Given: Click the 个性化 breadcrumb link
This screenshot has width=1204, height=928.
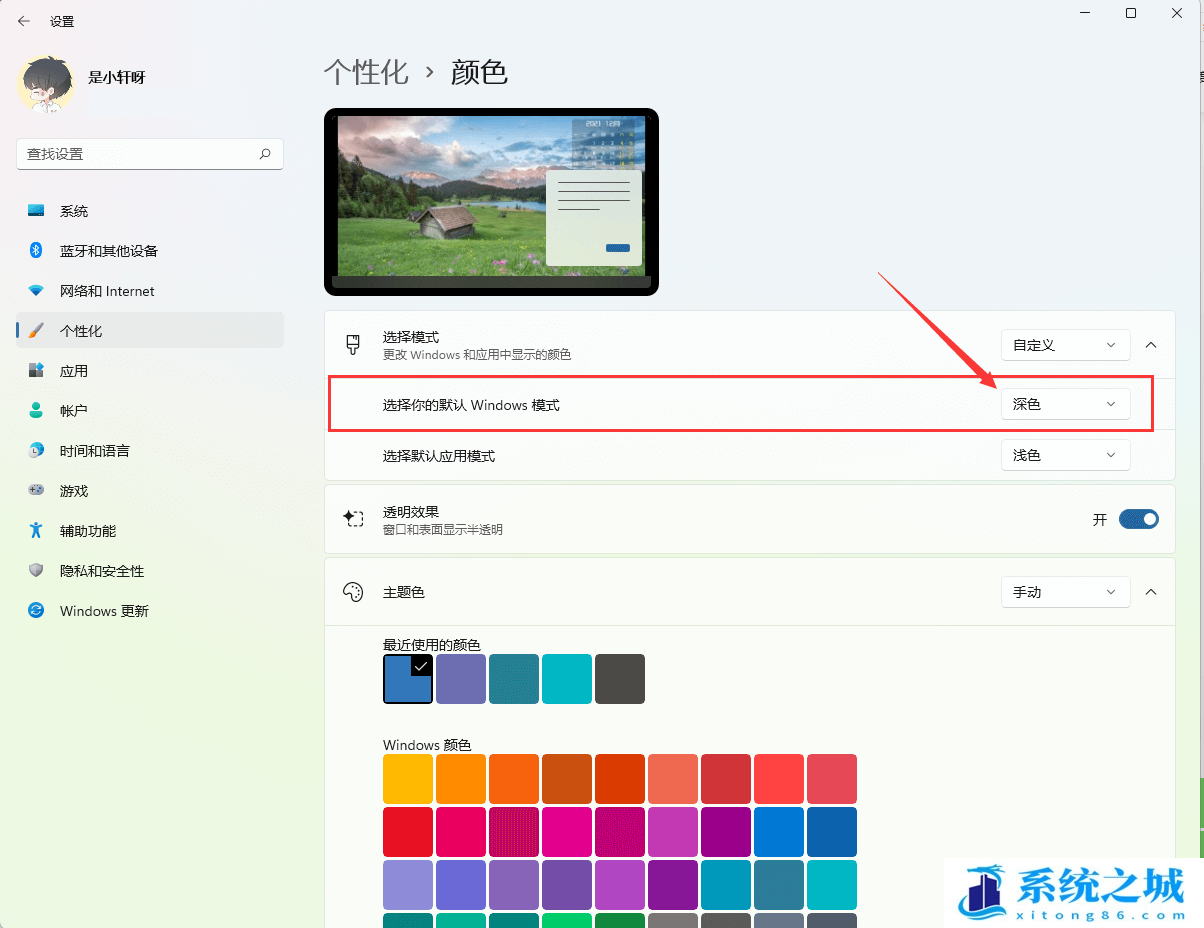Looking at the screenshot, I should [366, 72].
